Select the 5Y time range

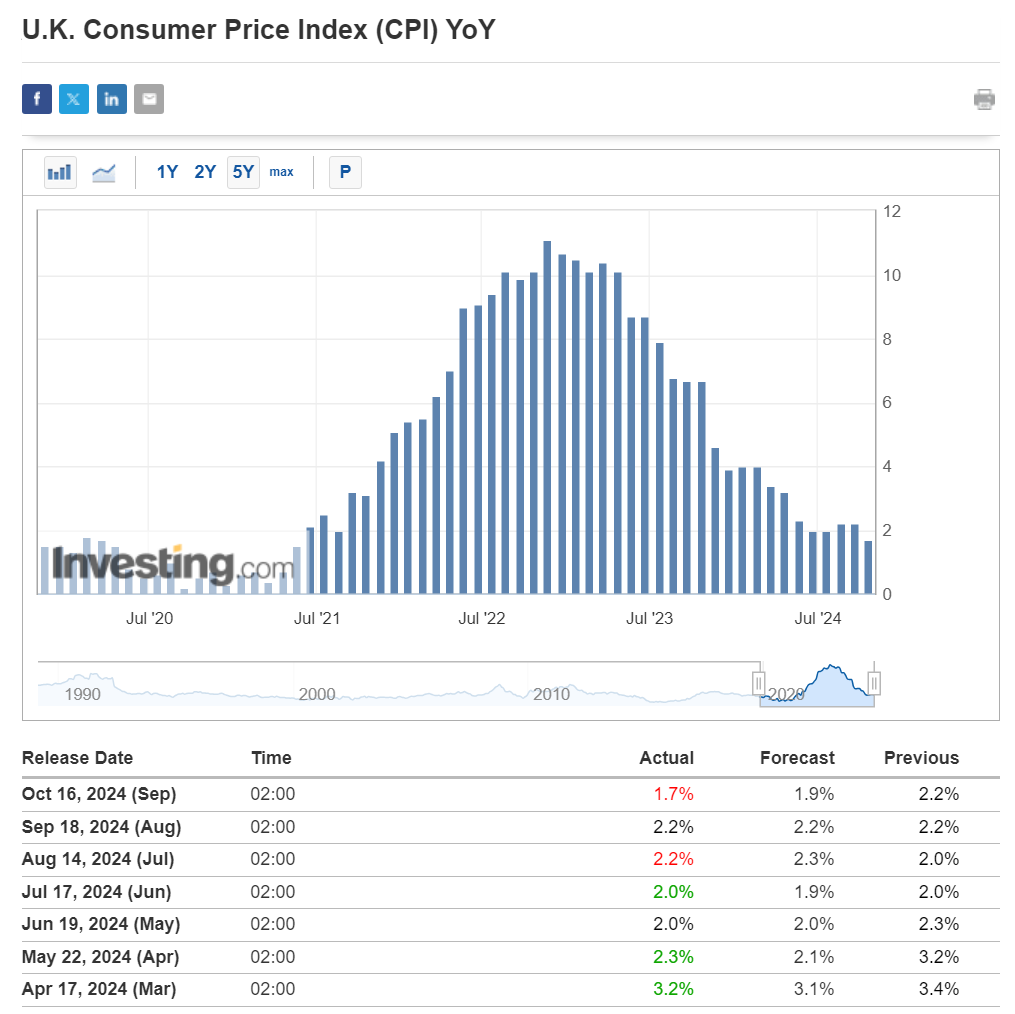pyautogui.click(x=243, y=172)
